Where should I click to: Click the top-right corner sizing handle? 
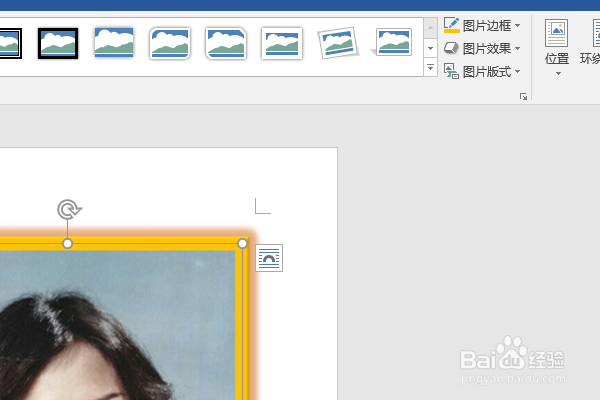point(242,243)
